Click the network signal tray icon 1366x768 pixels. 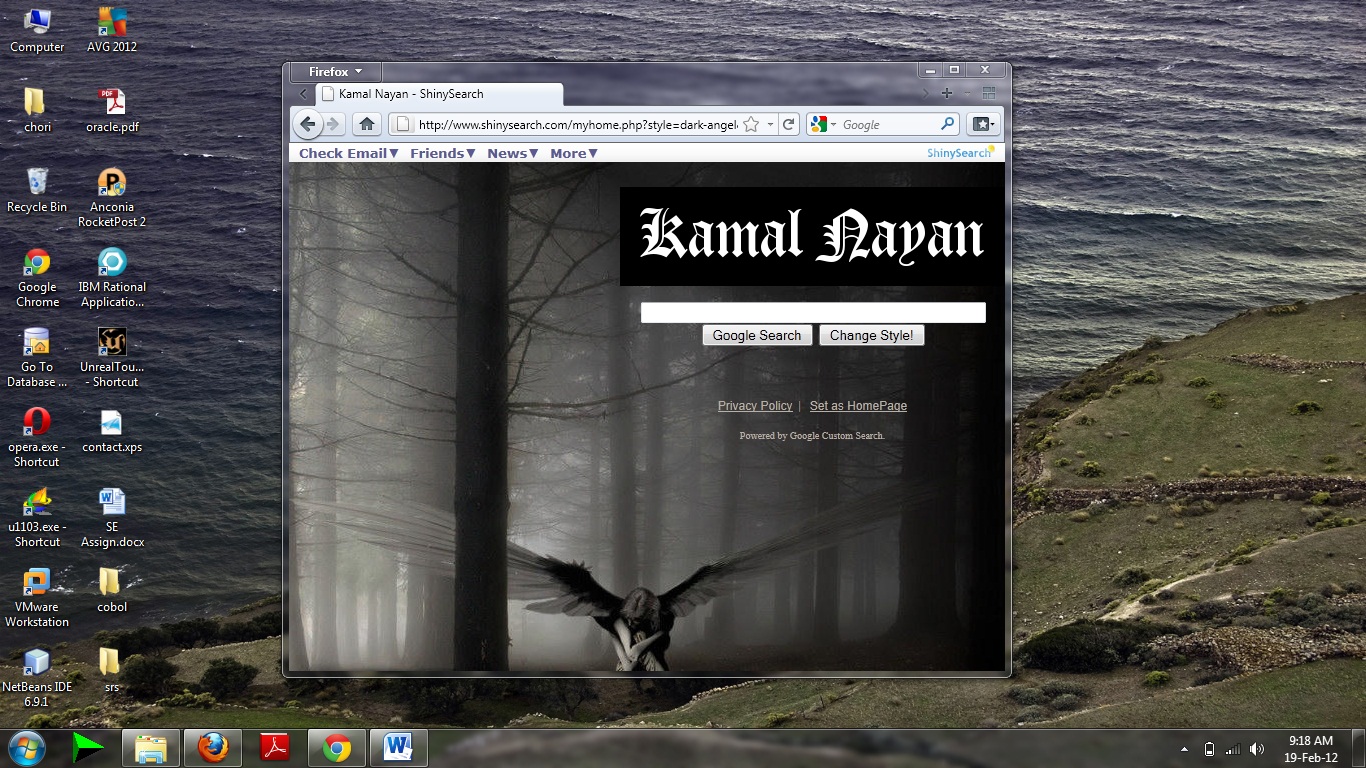tap(1233, 749)
